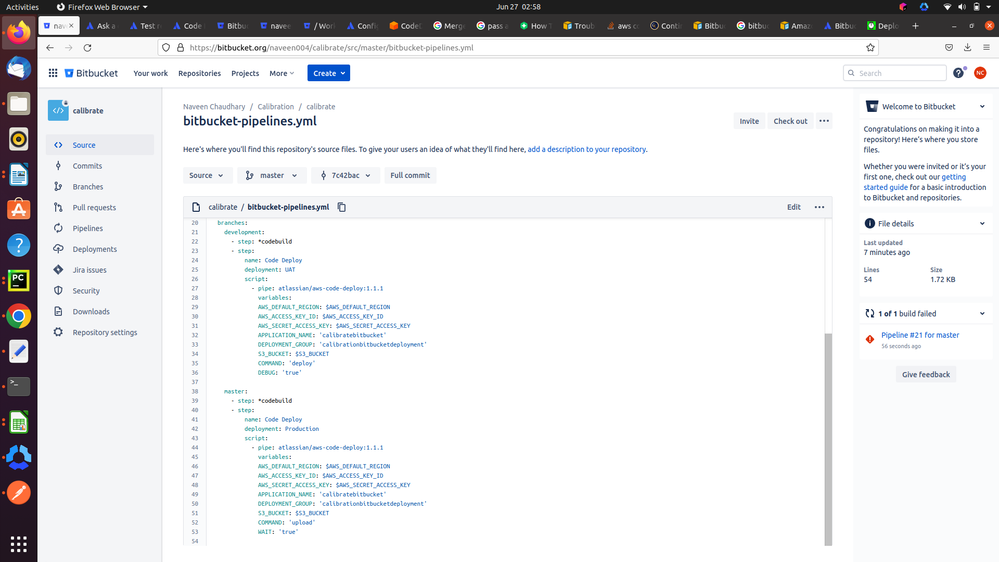Open a new Firefox tab with plus
This screenshot has height=562, width=999.
pos(916,25)
